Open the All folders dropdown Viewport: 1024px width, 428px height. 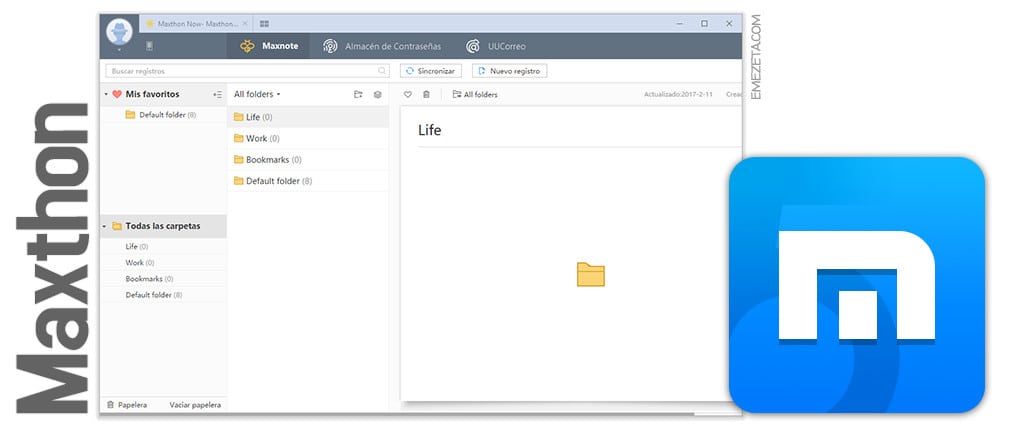pos(257,94)
